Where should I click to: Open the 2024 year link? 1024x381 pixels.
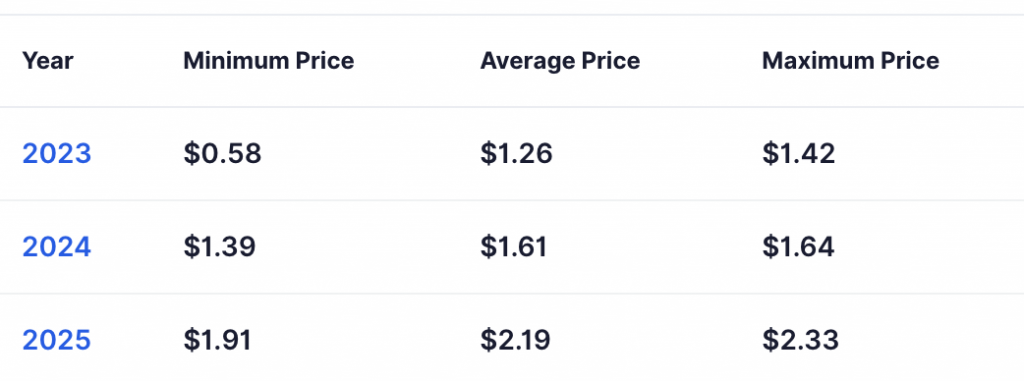click(x=57, y=247)
